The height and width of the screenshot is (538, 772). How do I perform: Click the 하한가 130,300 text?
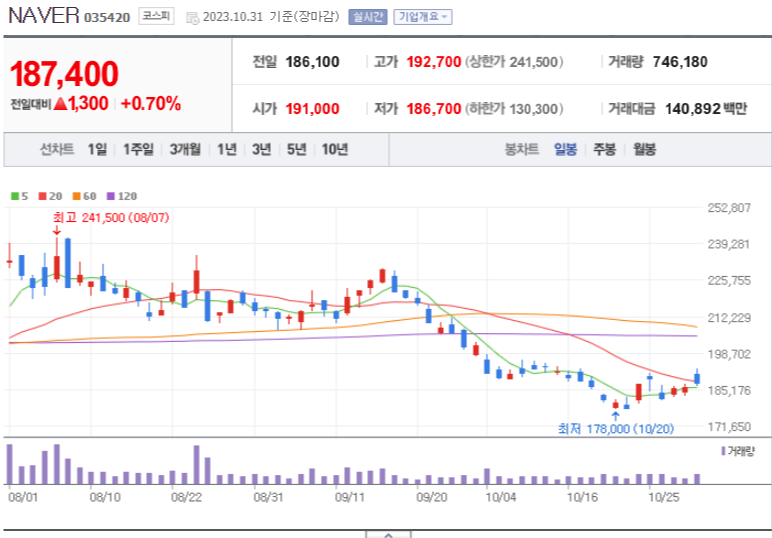point(514,109)
